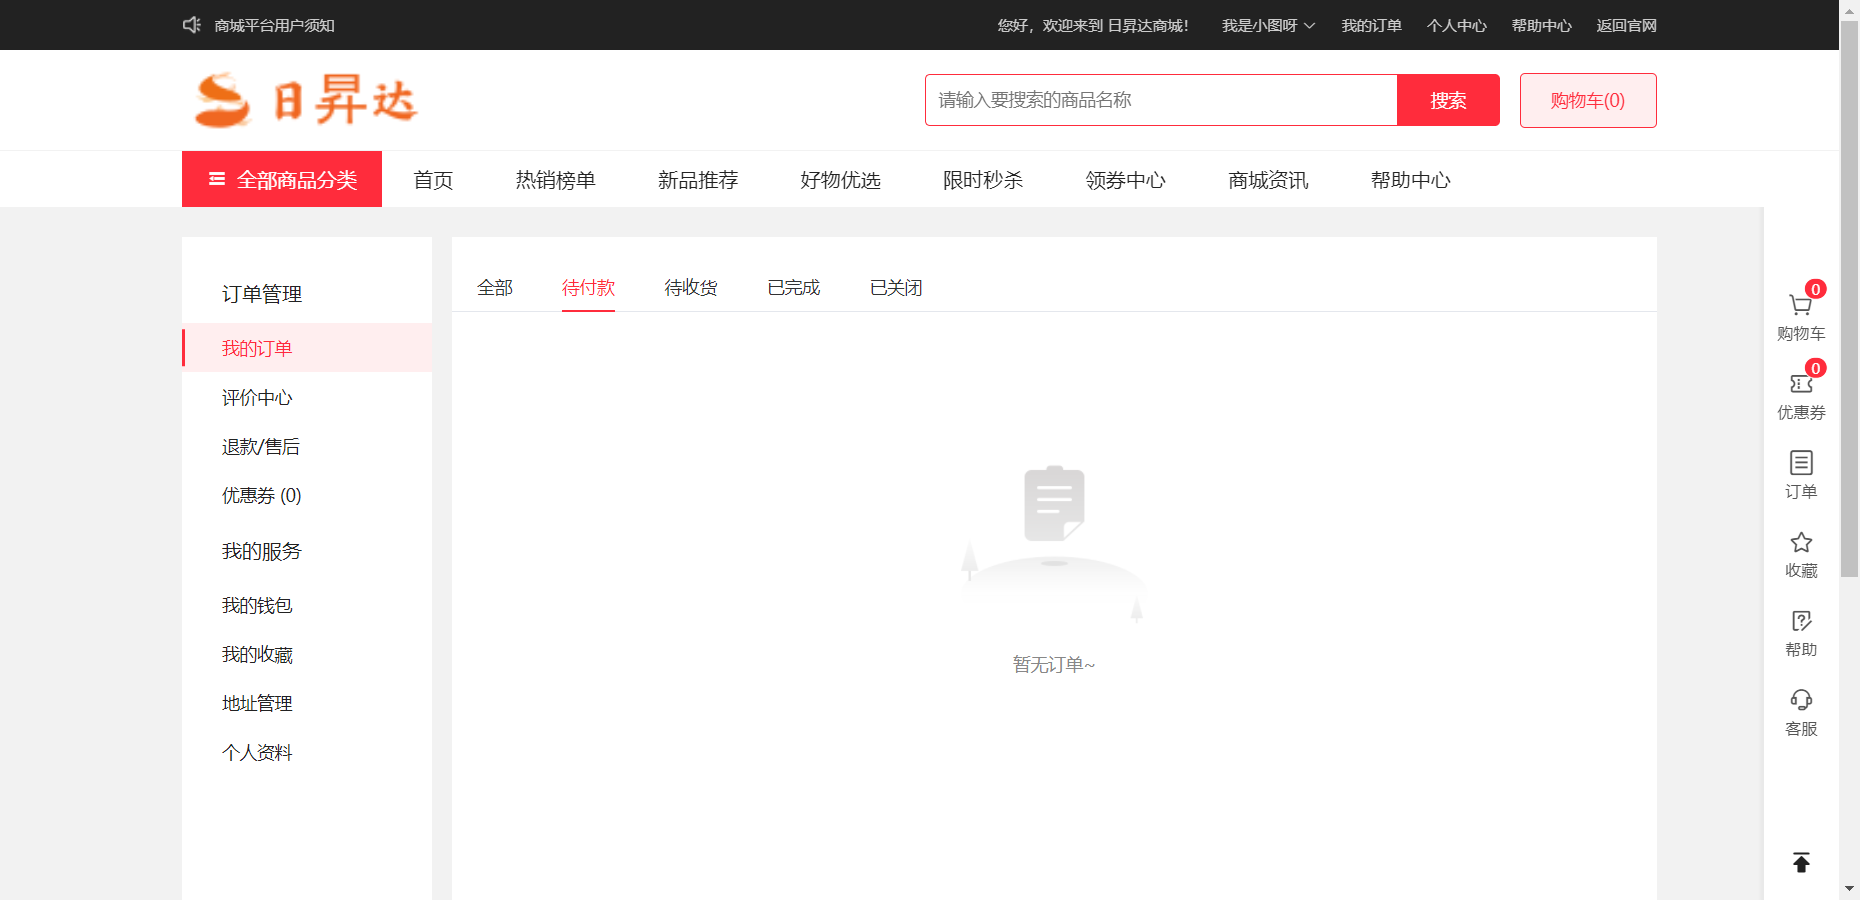Click the 购物车(0) button in header
This screenshot has width=1860, height=900.
pyautogui.click(x=1587, y=100)
